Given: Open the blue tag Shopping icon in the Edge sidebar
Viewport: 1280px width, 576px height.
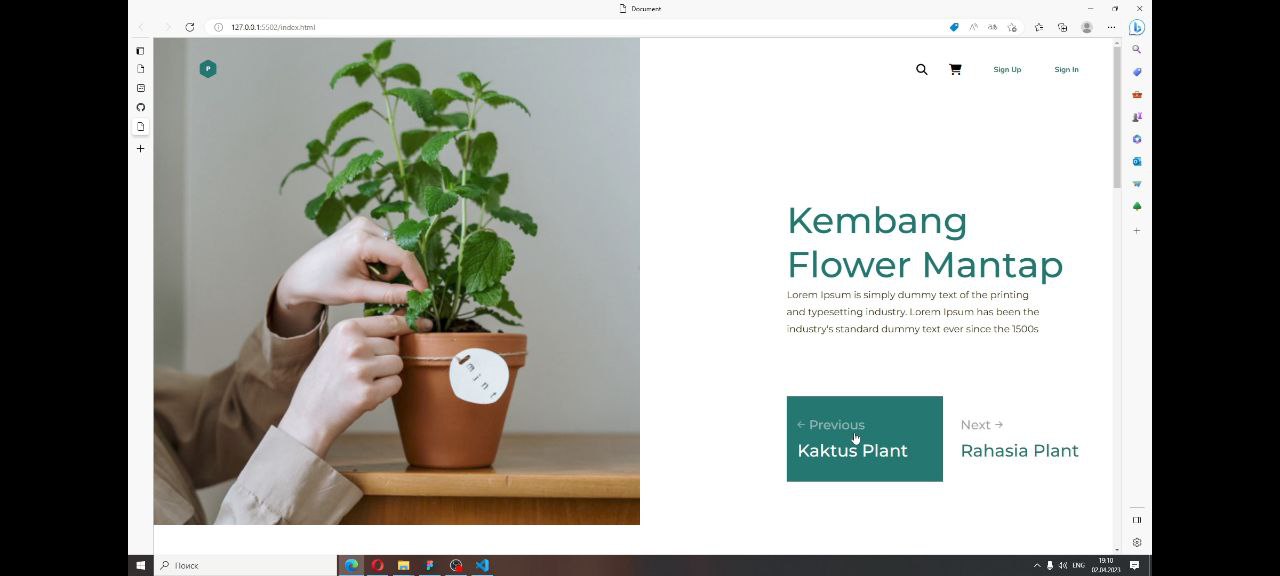Looking at the screenshot, I should (1137, 72).
